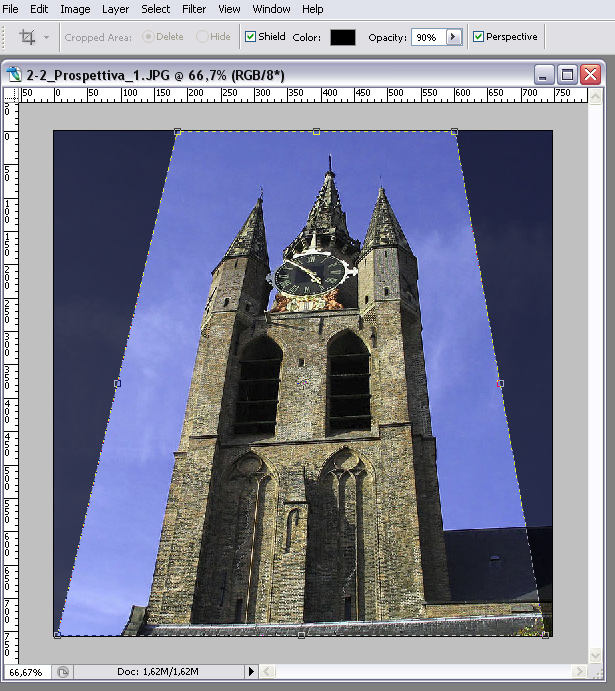Open the Edit menu
The height and width of the screenshot is (691, 615).
tap(39, 9)
